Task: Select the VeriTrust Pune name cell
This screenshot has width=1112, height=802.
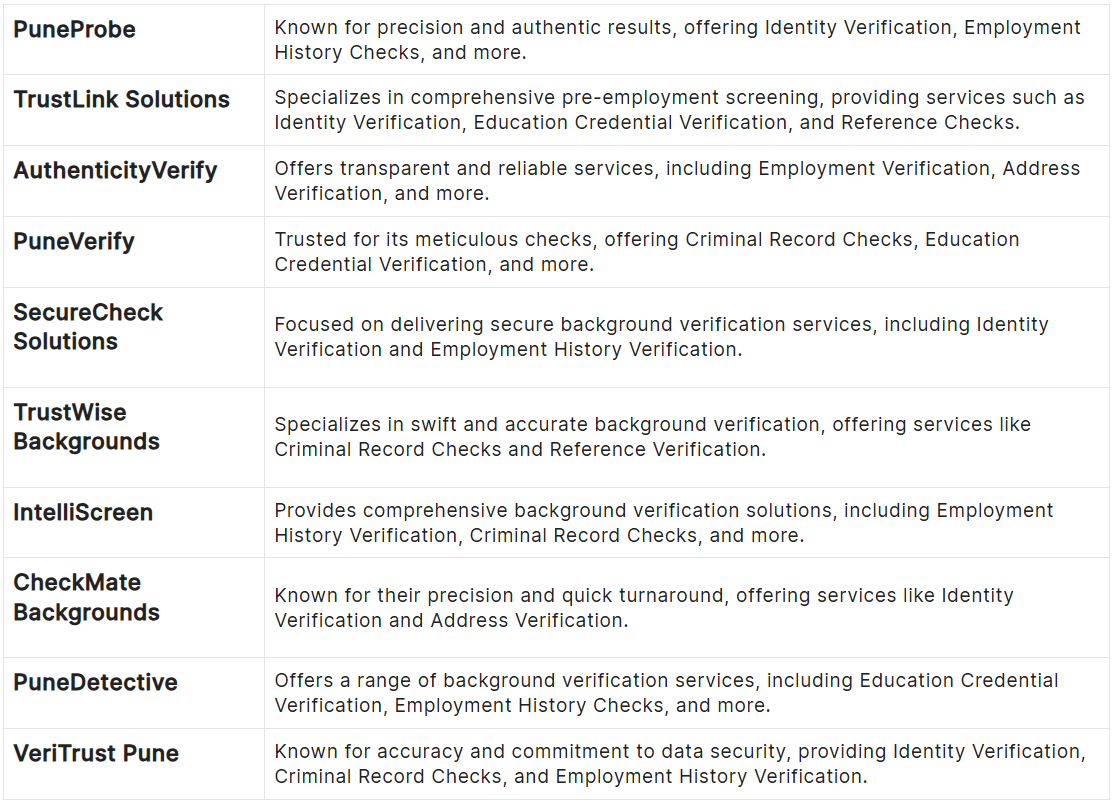Action: 96,754
